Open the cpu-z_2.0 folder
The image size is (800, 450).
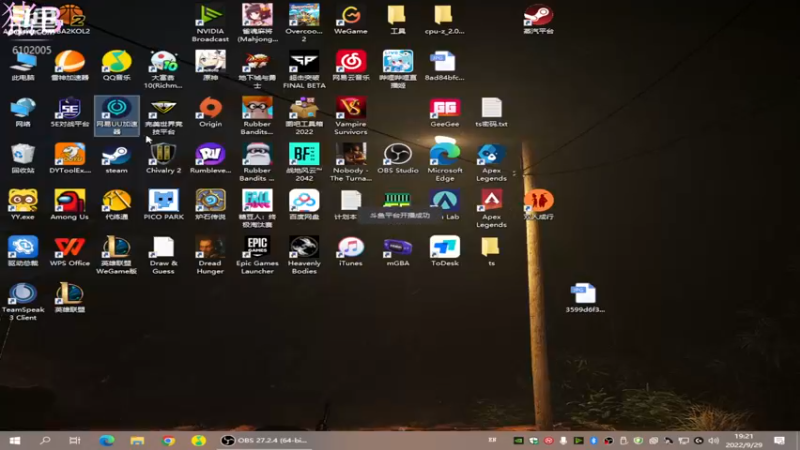pos(444,19)
